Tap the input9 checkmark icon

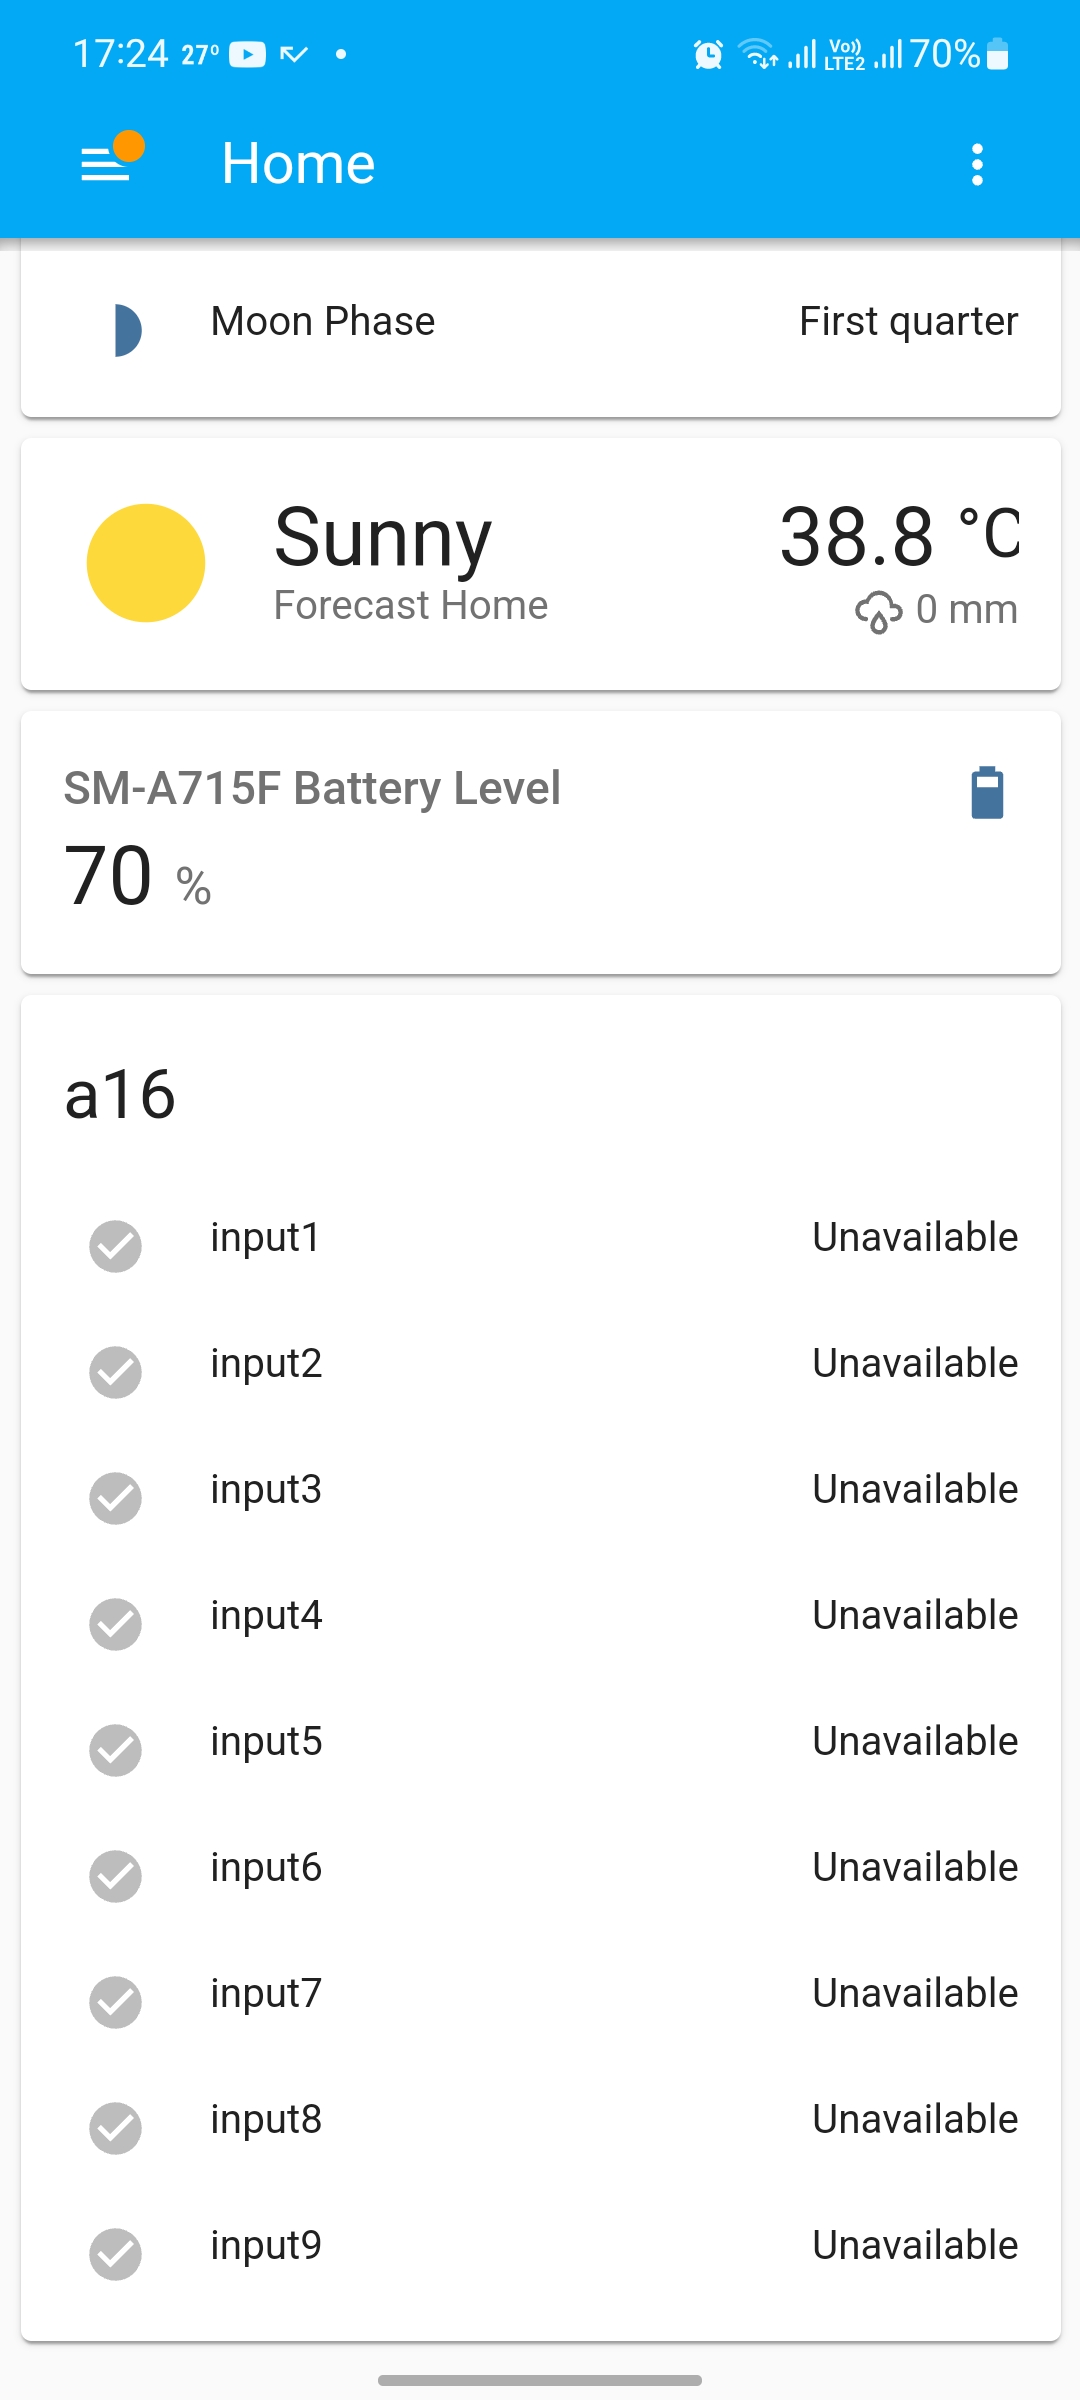[x=116, y=2254]
